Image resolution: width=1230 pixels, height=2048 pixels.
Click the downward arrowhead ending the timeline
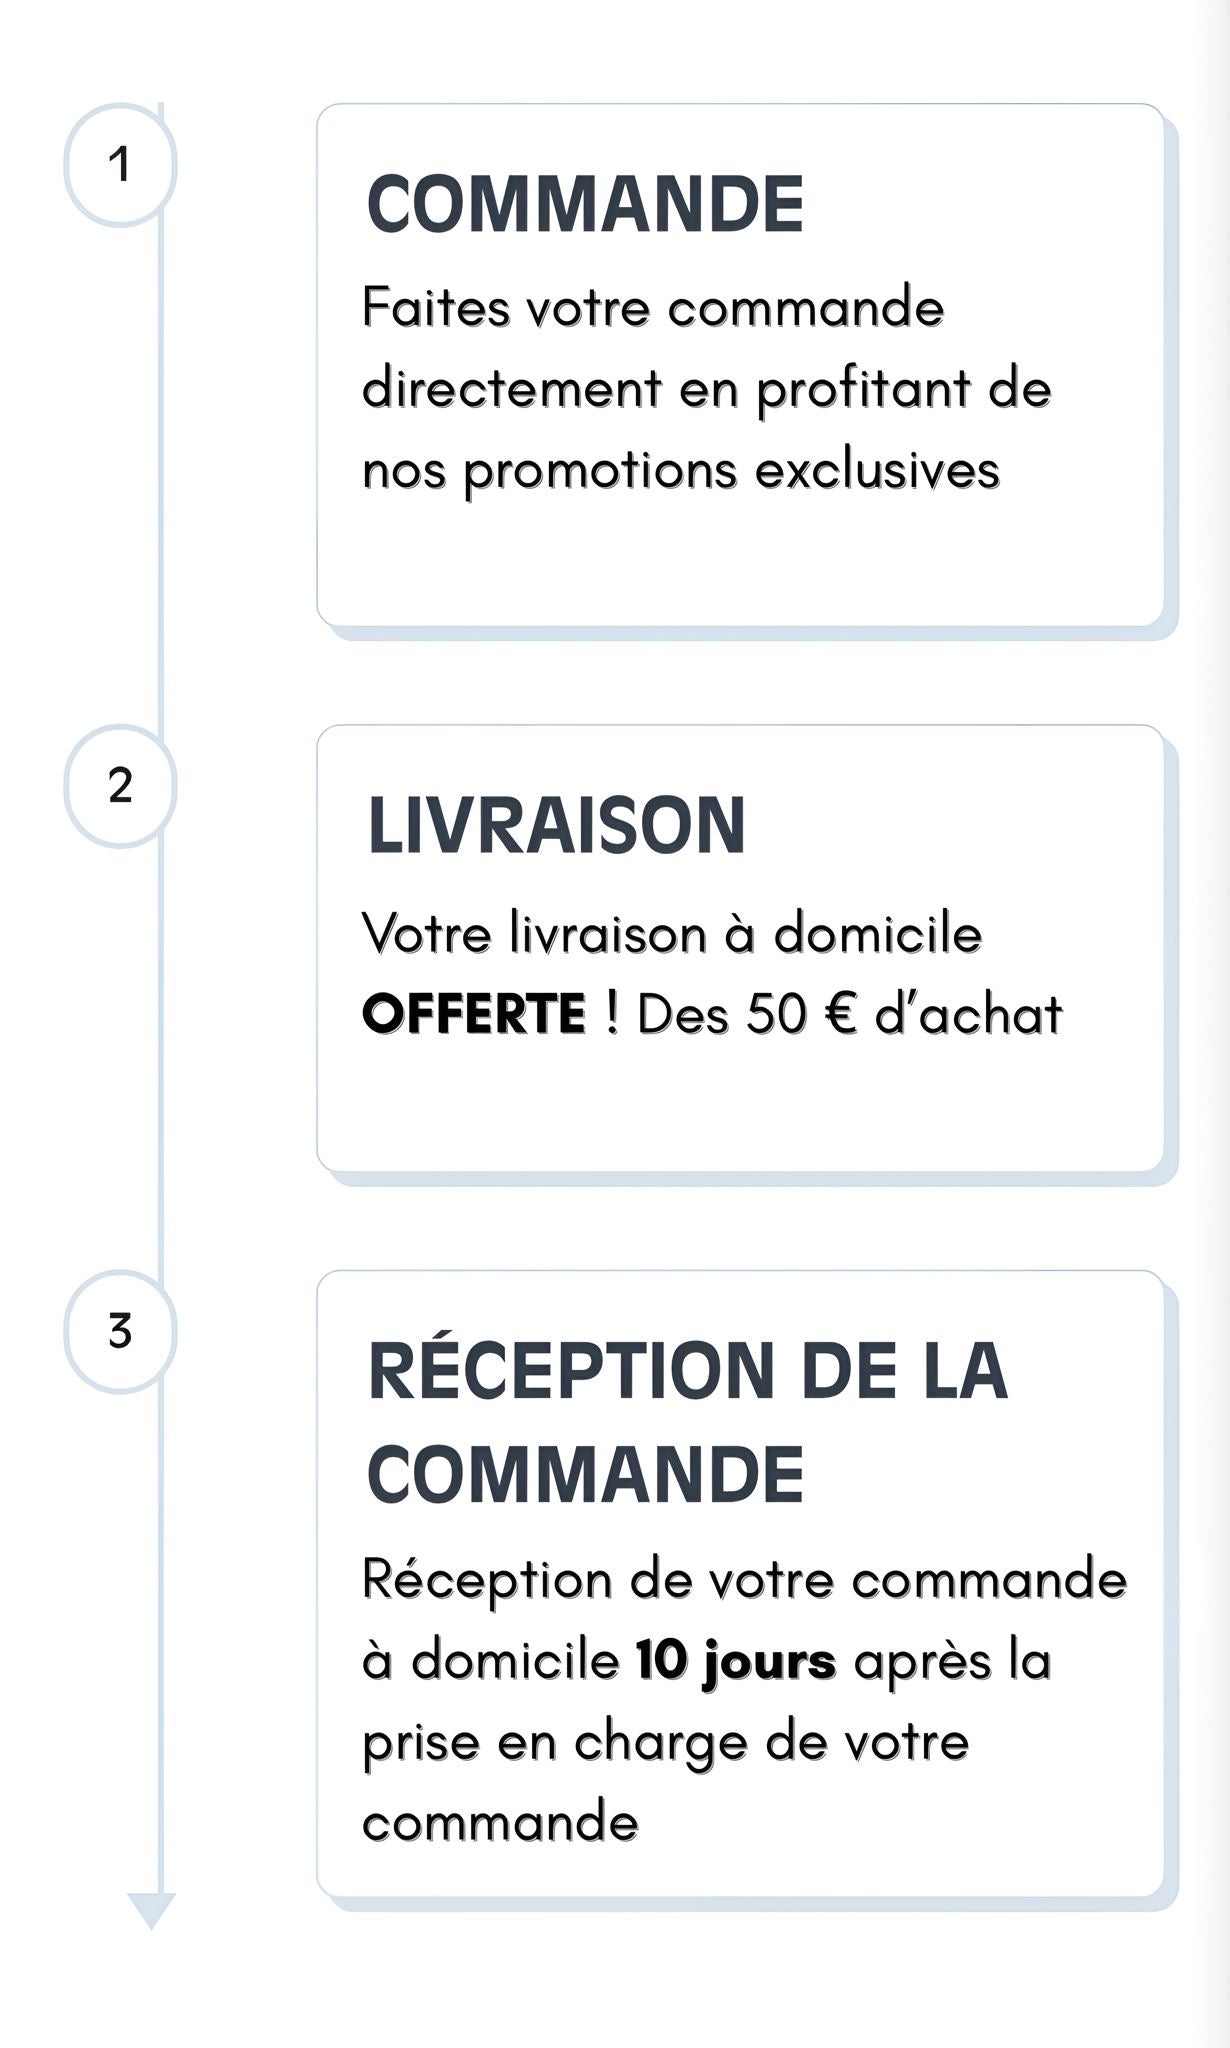coord(152,1908)
